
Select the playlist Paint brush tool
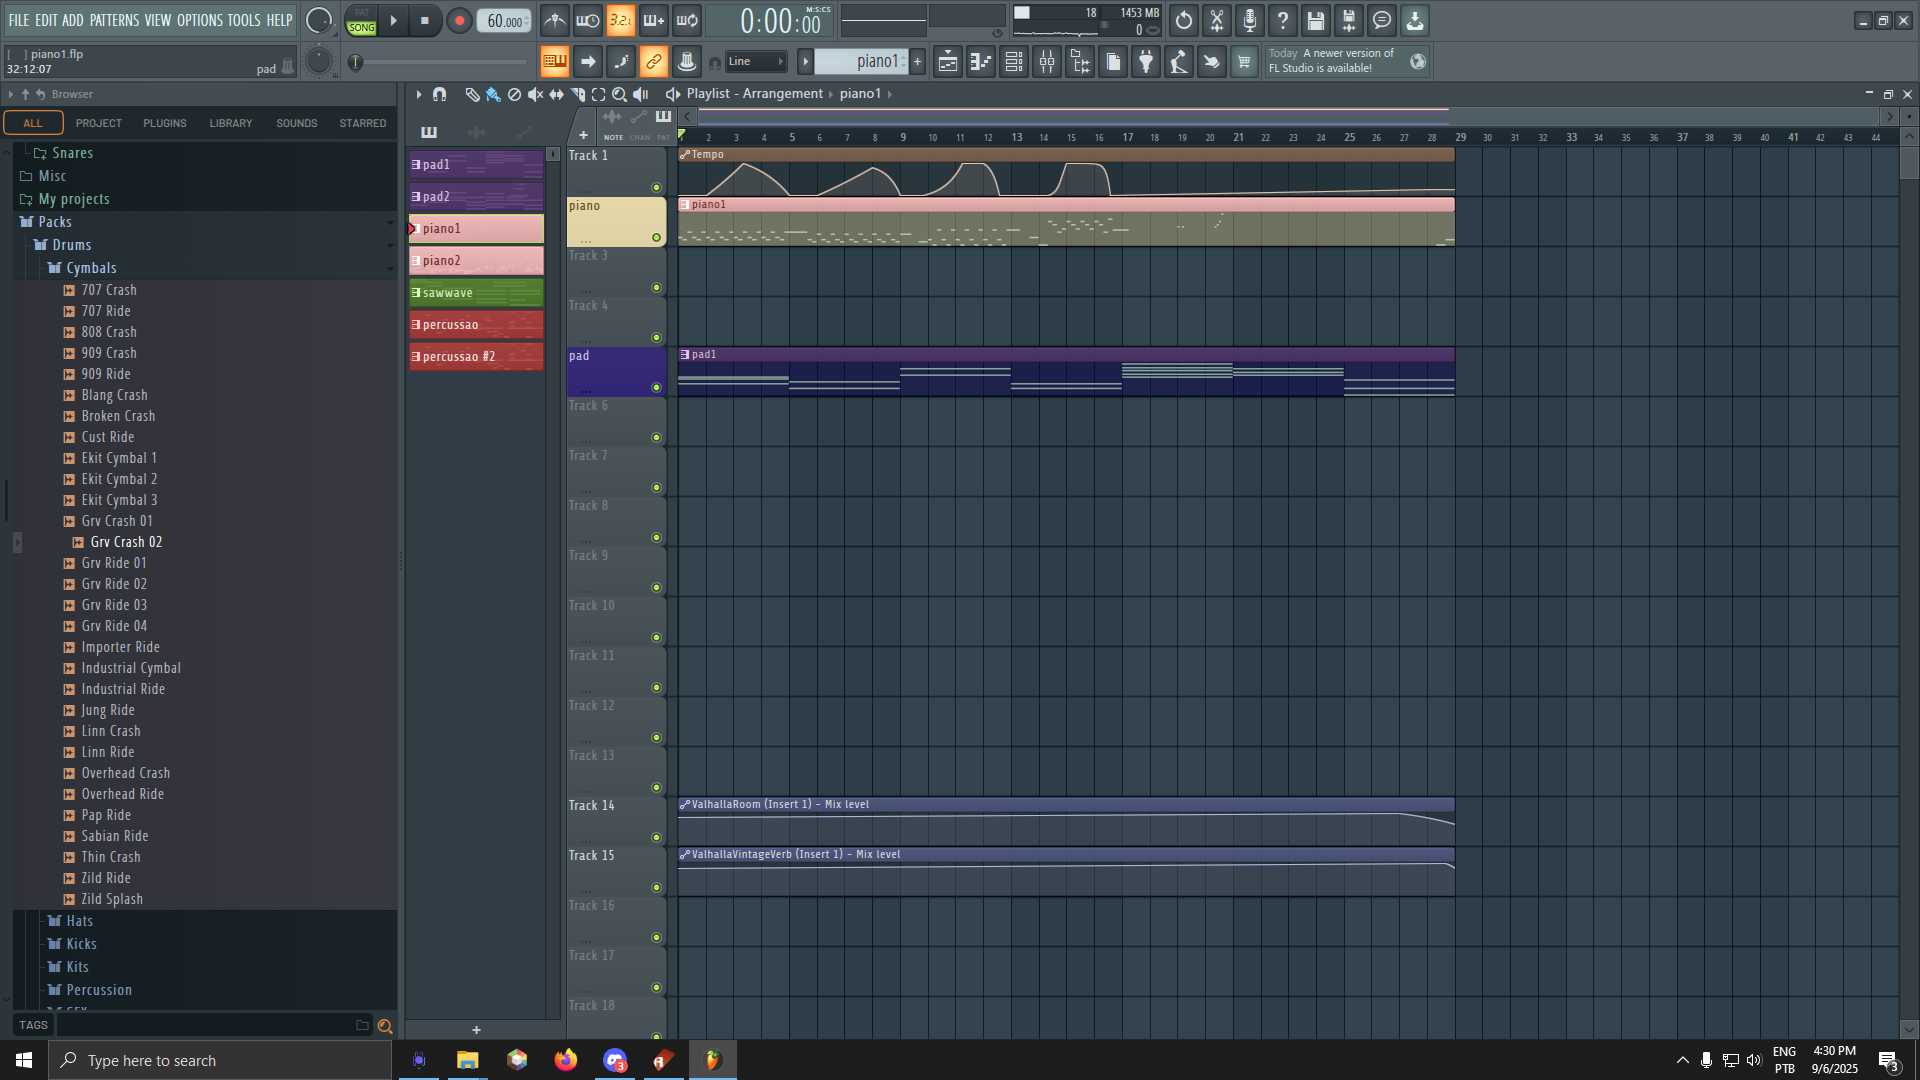click(x=493, y=94)
